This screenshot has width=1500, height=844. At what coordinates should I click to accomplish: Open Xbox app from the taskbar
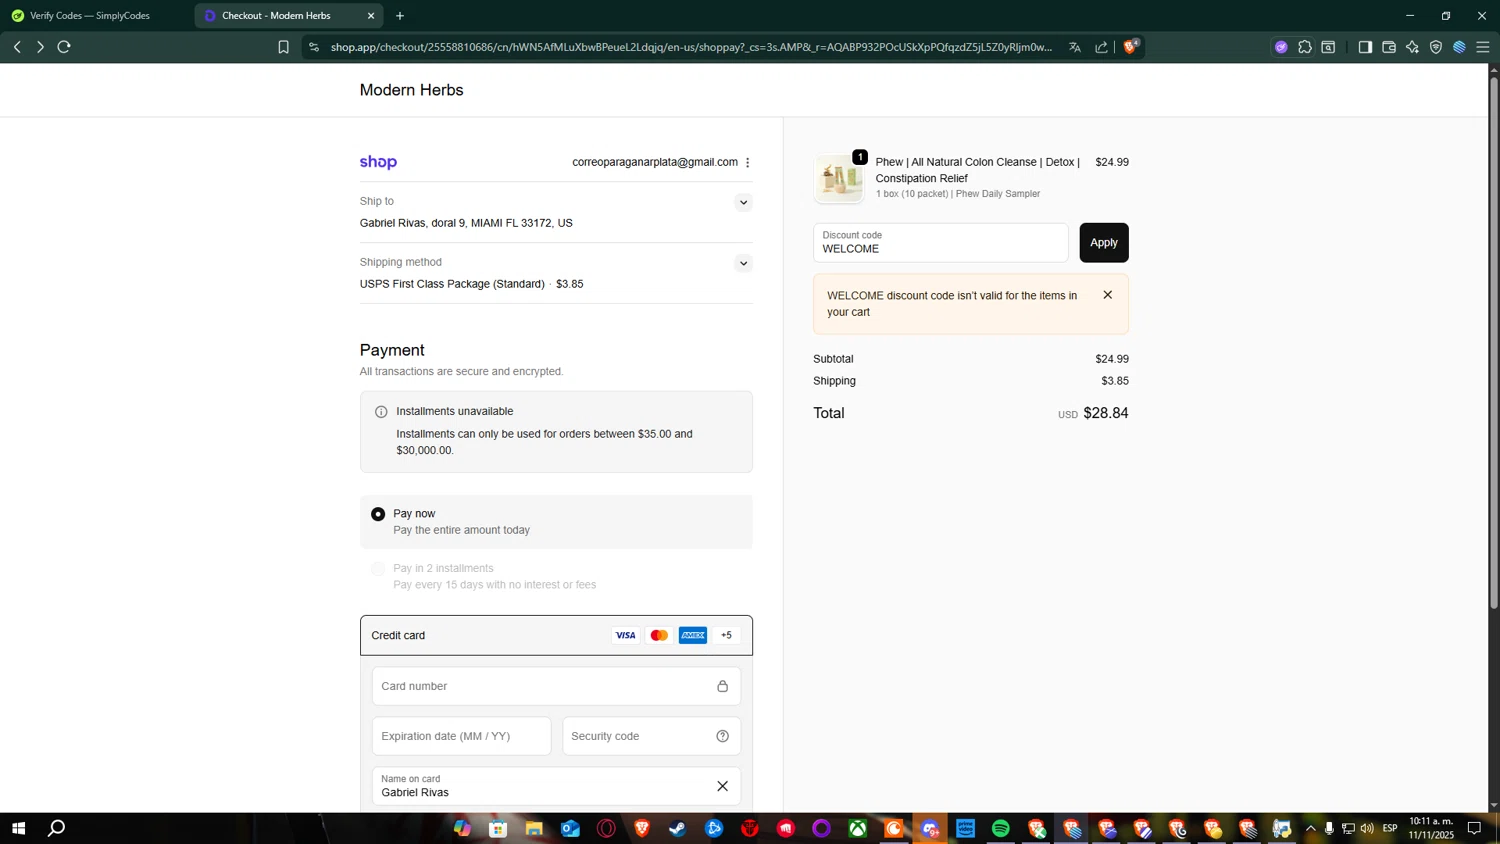[858, 828]
